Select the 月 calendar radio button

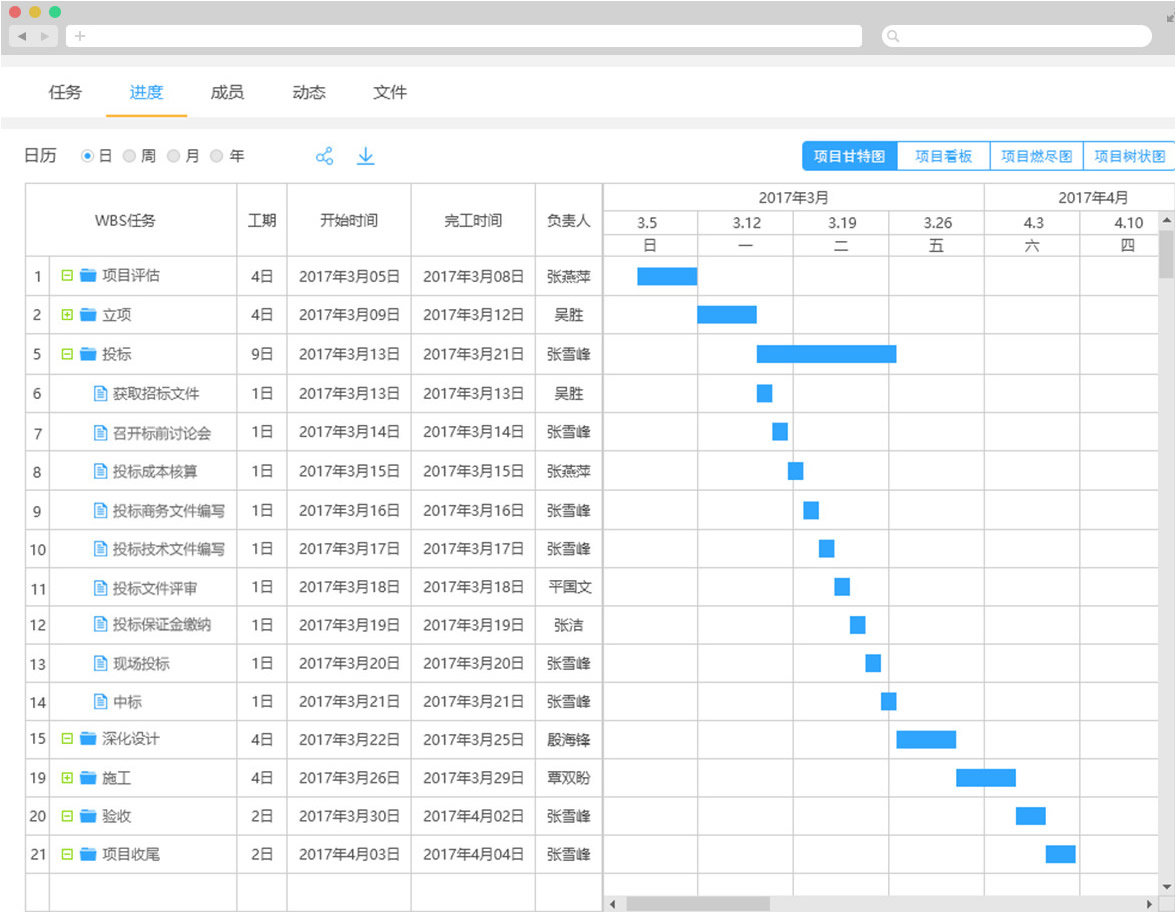(173, 157)
